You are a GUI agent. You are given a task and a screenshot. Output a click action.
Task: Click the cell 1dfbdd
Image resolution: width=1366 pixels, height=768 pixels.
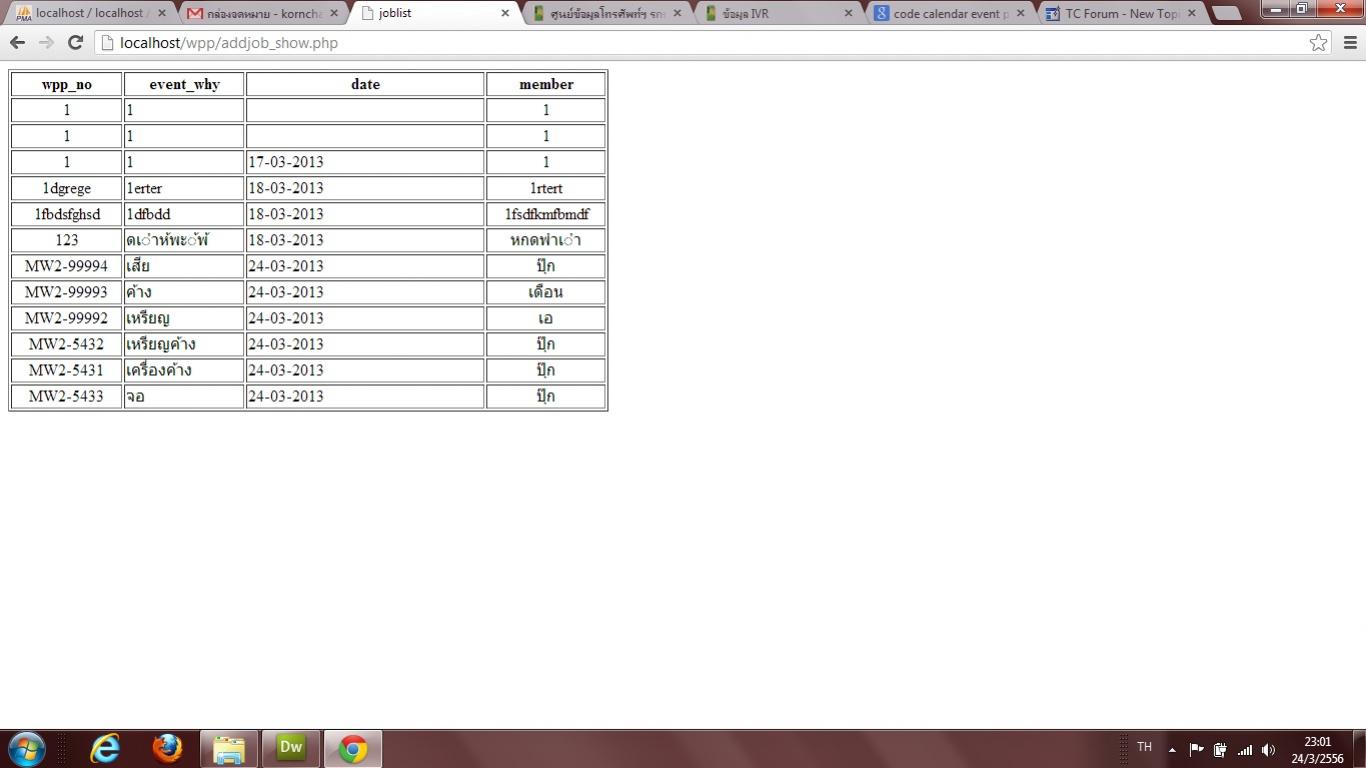point(184,214)
